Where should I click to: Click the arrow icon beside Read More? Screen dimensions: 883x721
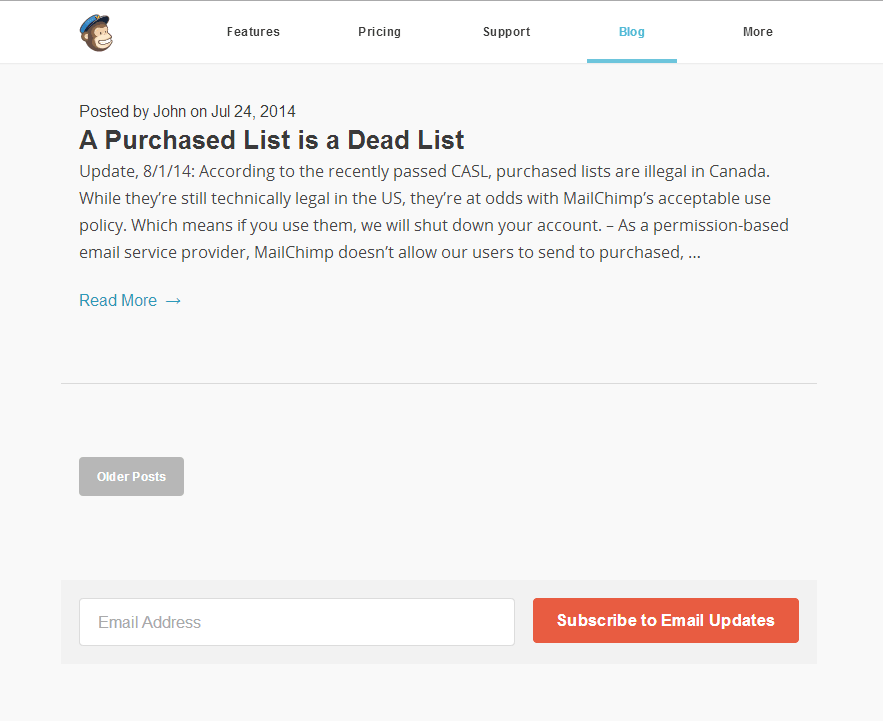tap(173, 301)
